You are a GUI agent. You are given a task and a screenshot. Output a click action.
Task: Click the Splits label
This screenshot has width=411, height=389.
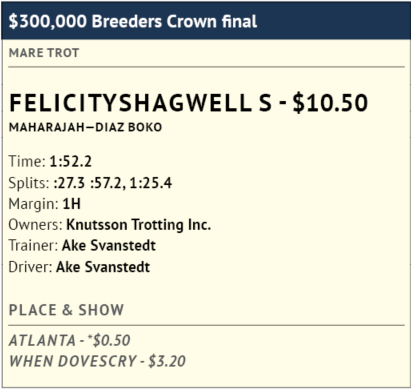29,183
